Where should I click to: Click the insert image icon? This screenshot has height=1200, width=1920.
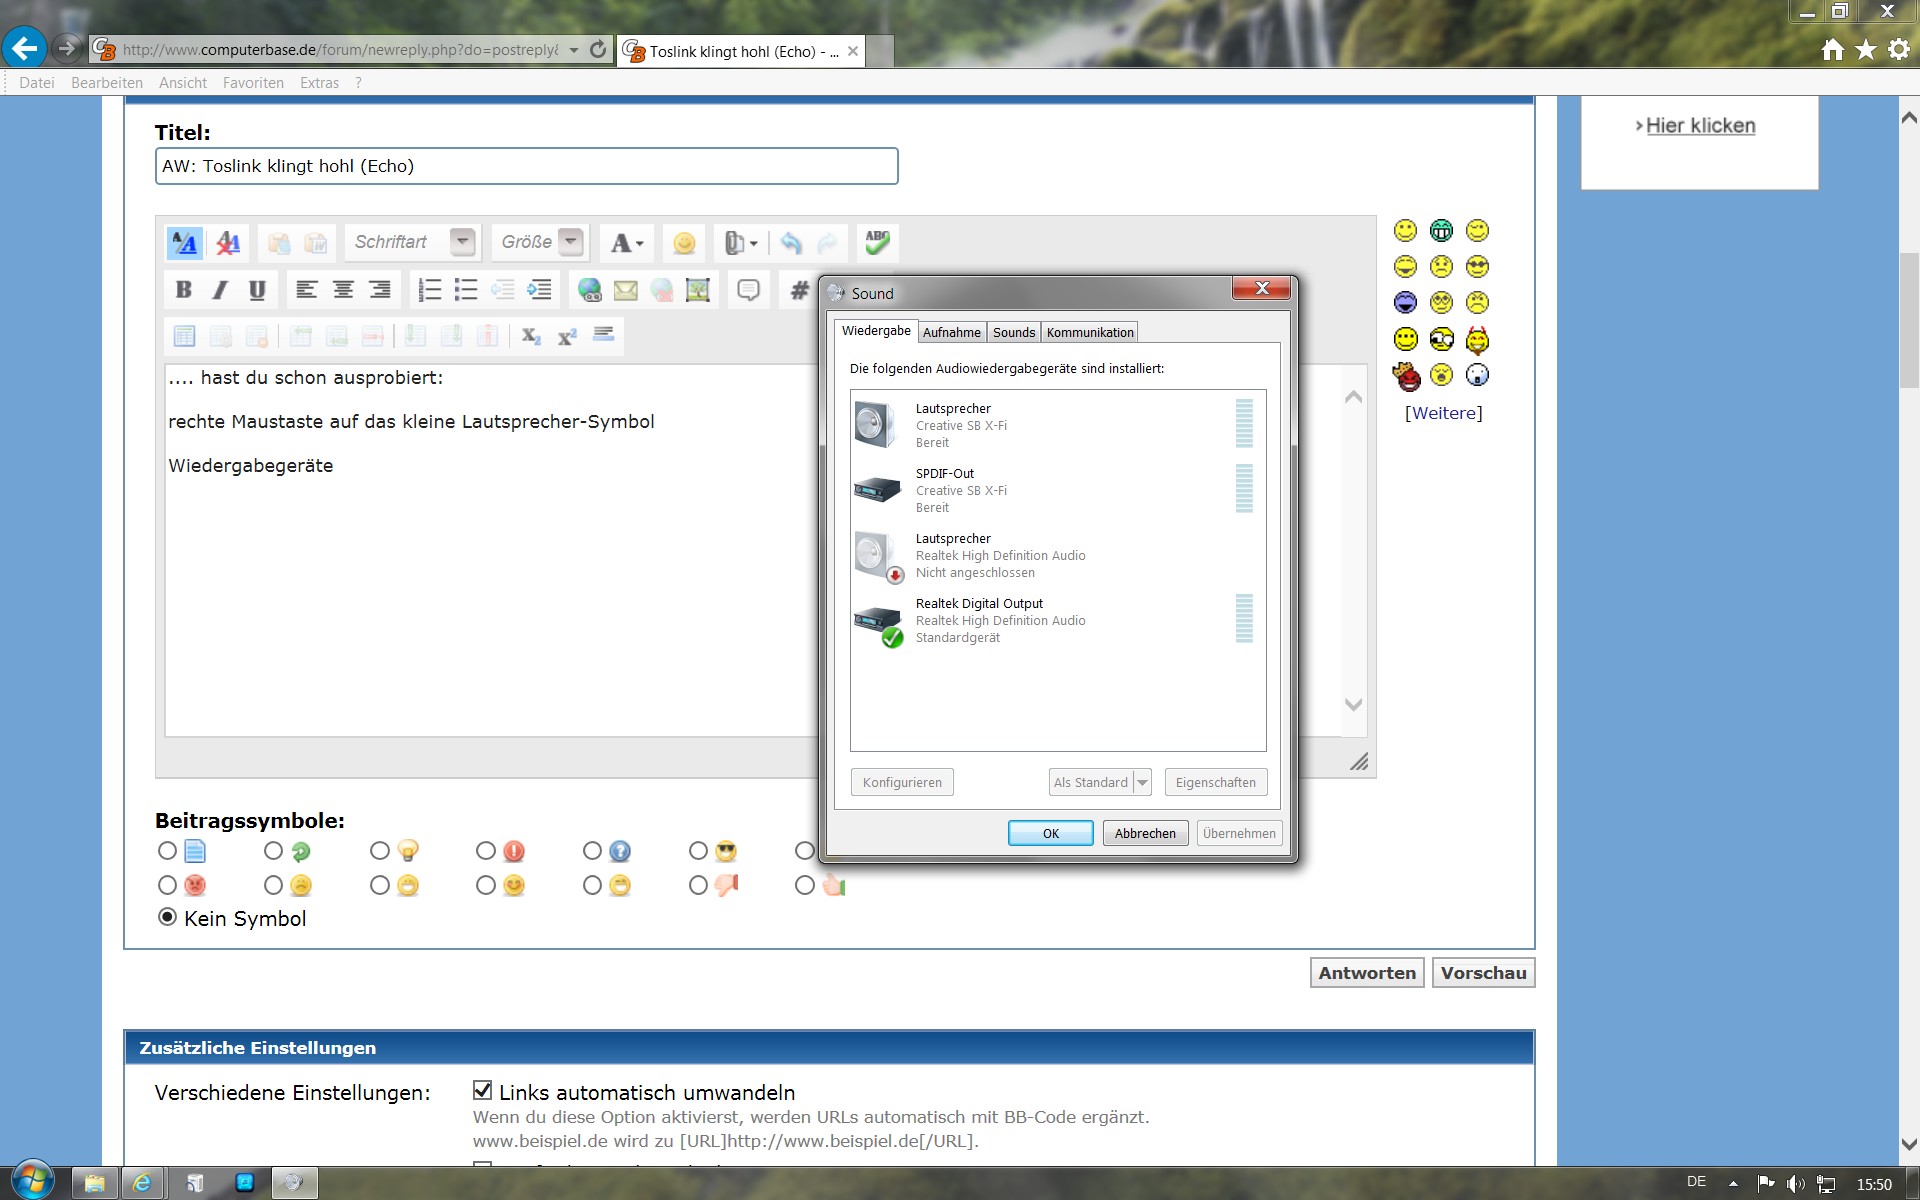point(698,290)
